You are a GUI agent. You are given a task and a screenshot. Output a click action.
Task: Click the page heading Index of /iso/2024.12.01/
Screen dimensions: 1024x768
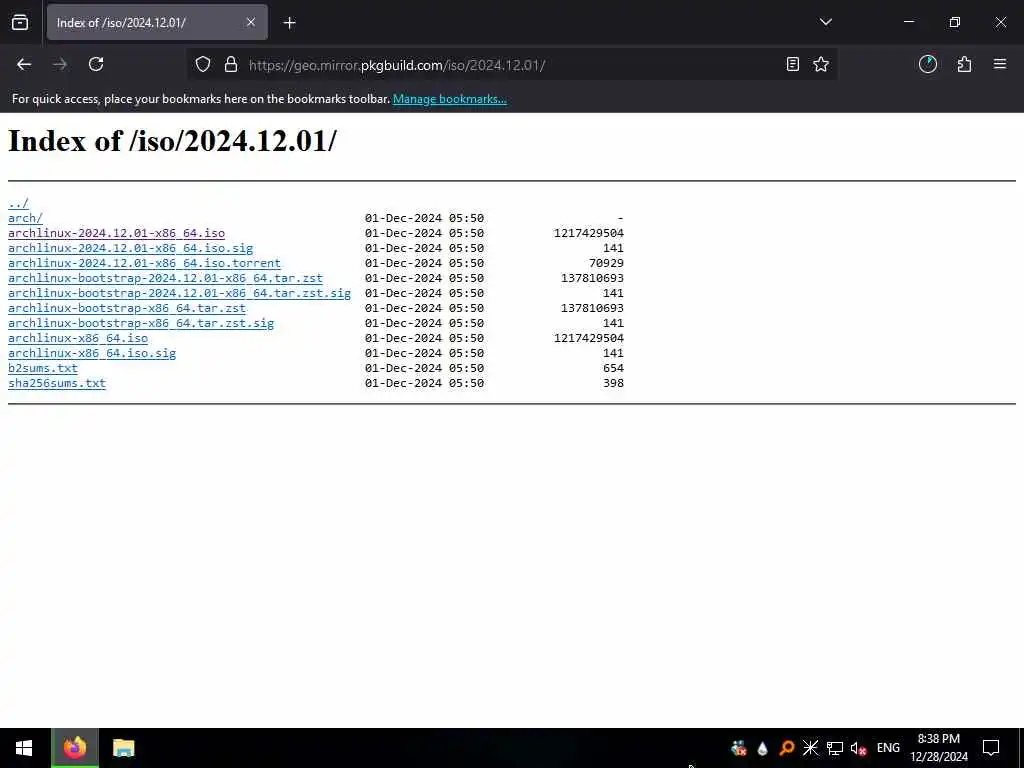[x=172, y=141]
